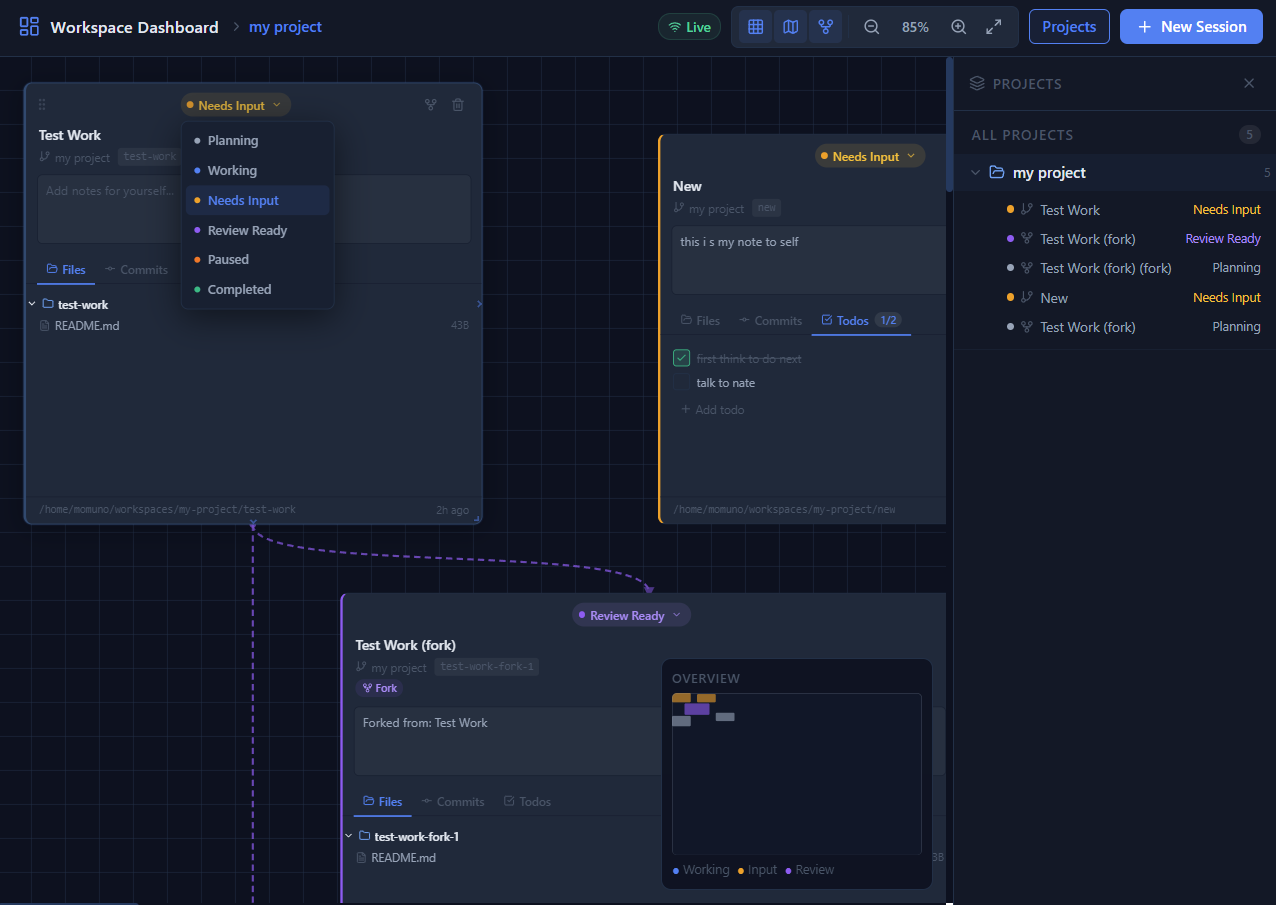Grab the drag handle on Test Work card
The height and width of the screenshot is (905, 1276).
[42, 104]
